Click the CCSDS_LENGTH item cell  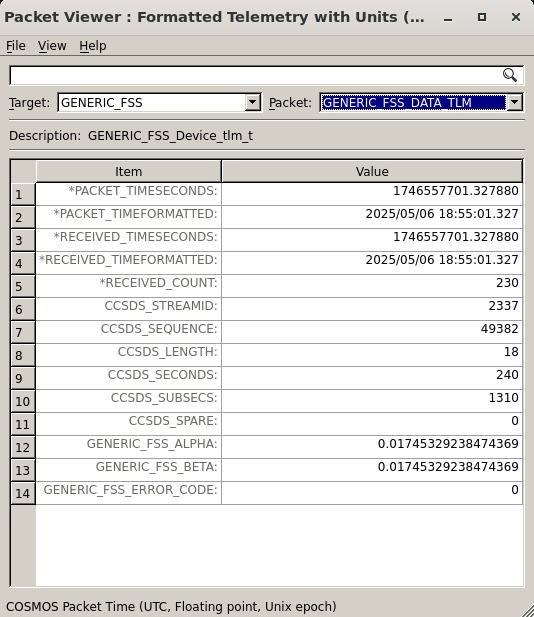129,355
